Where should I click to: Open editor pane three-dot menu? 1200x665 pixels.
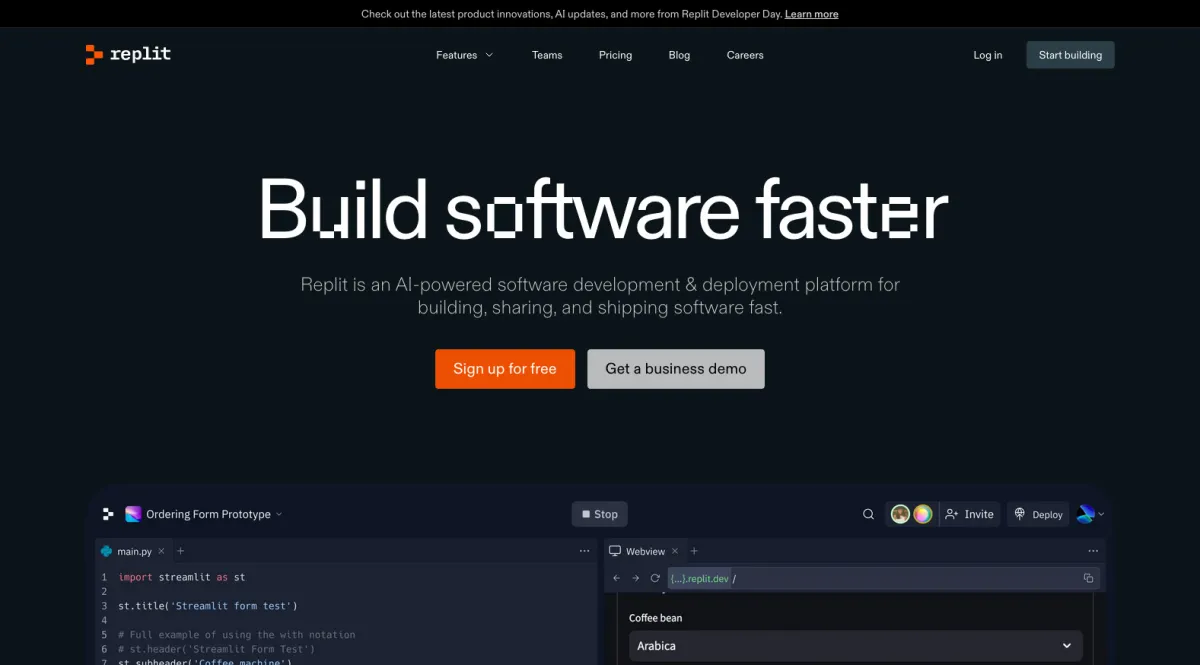[x=585, y=551]
